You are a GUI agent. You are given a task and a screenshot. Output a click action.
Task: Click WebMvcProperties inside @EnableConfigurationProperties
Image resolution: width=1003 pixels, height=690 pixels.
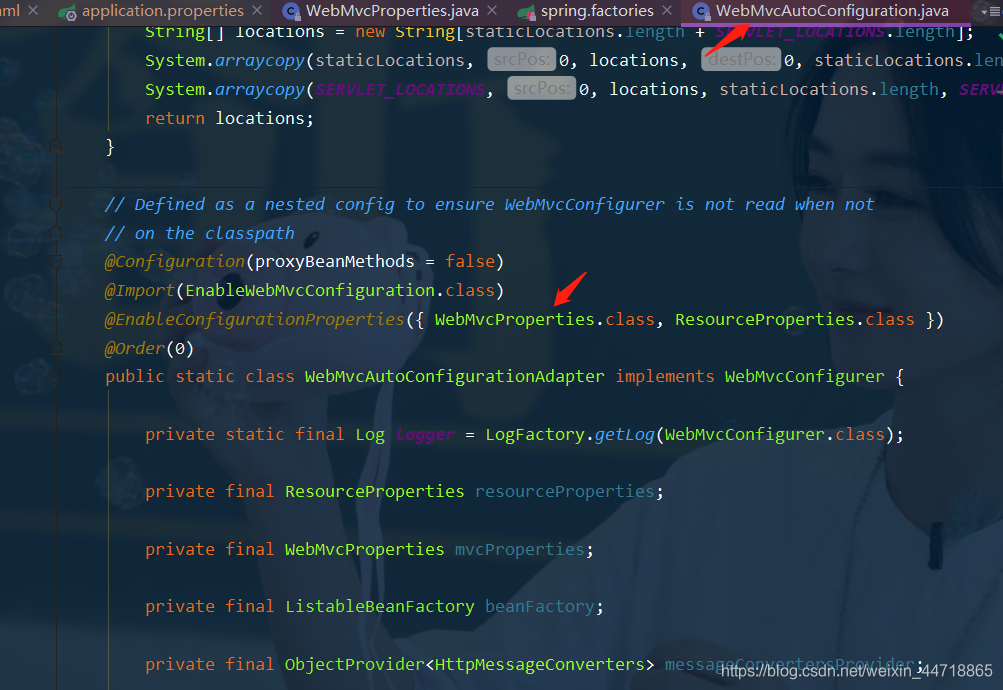[514, 319]
